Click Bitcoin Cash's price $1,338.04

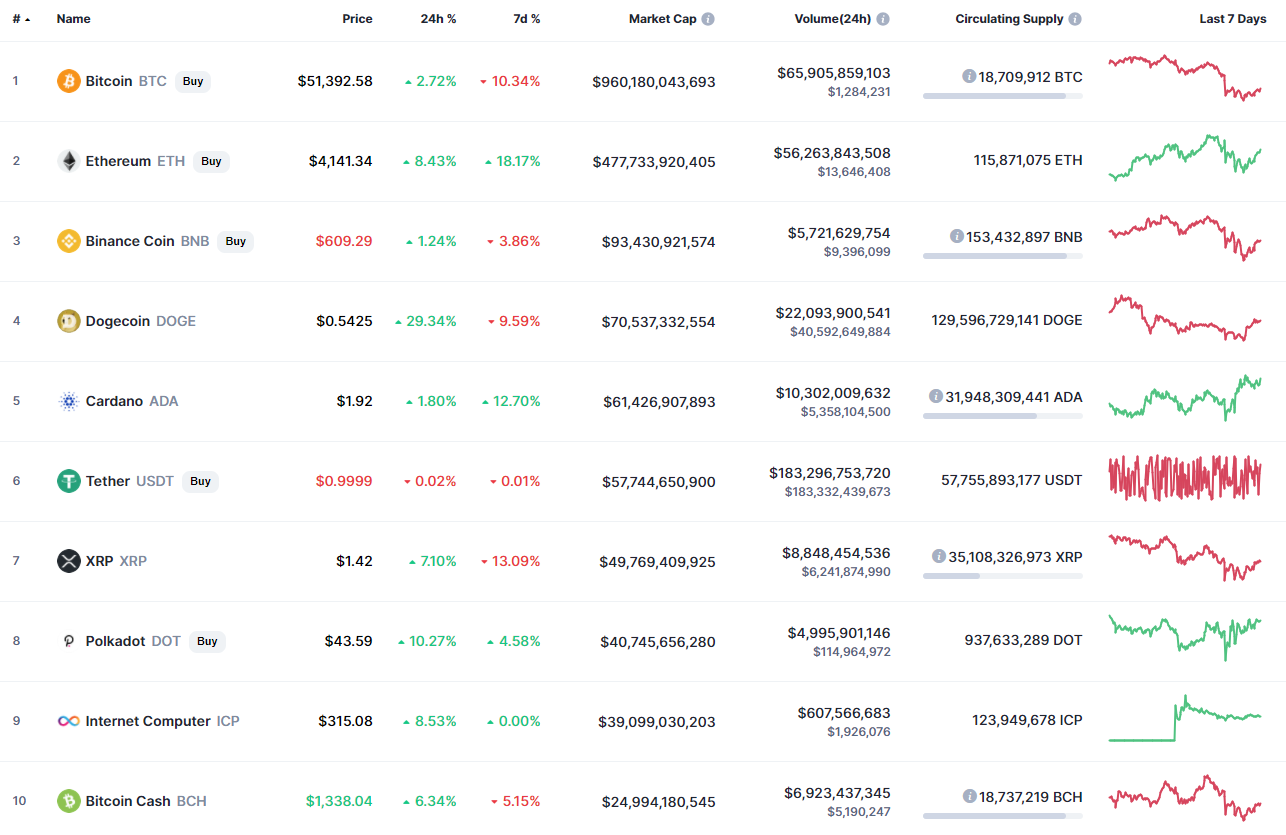click(340, 801)
